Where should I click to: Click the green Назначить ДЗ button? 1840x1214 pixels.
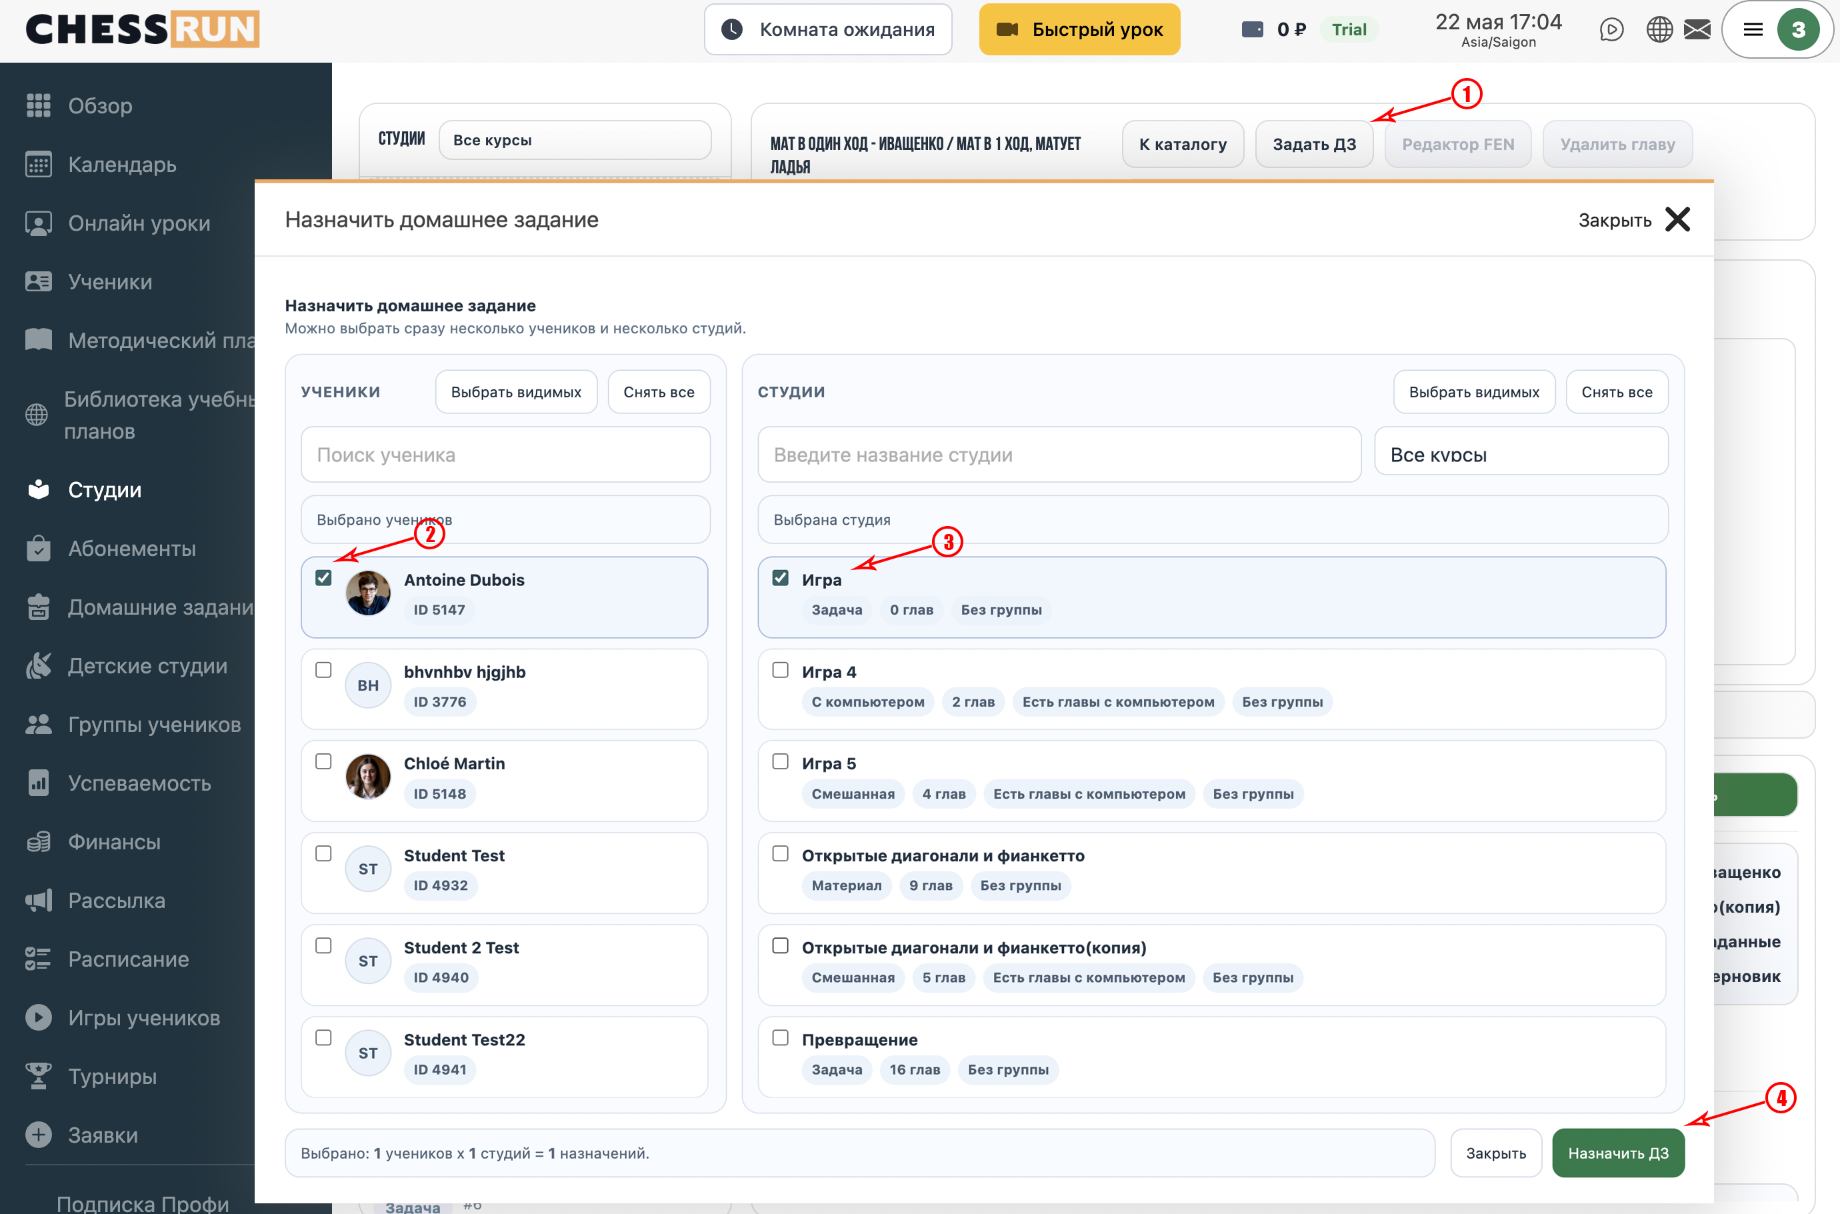[1618, 1153]
